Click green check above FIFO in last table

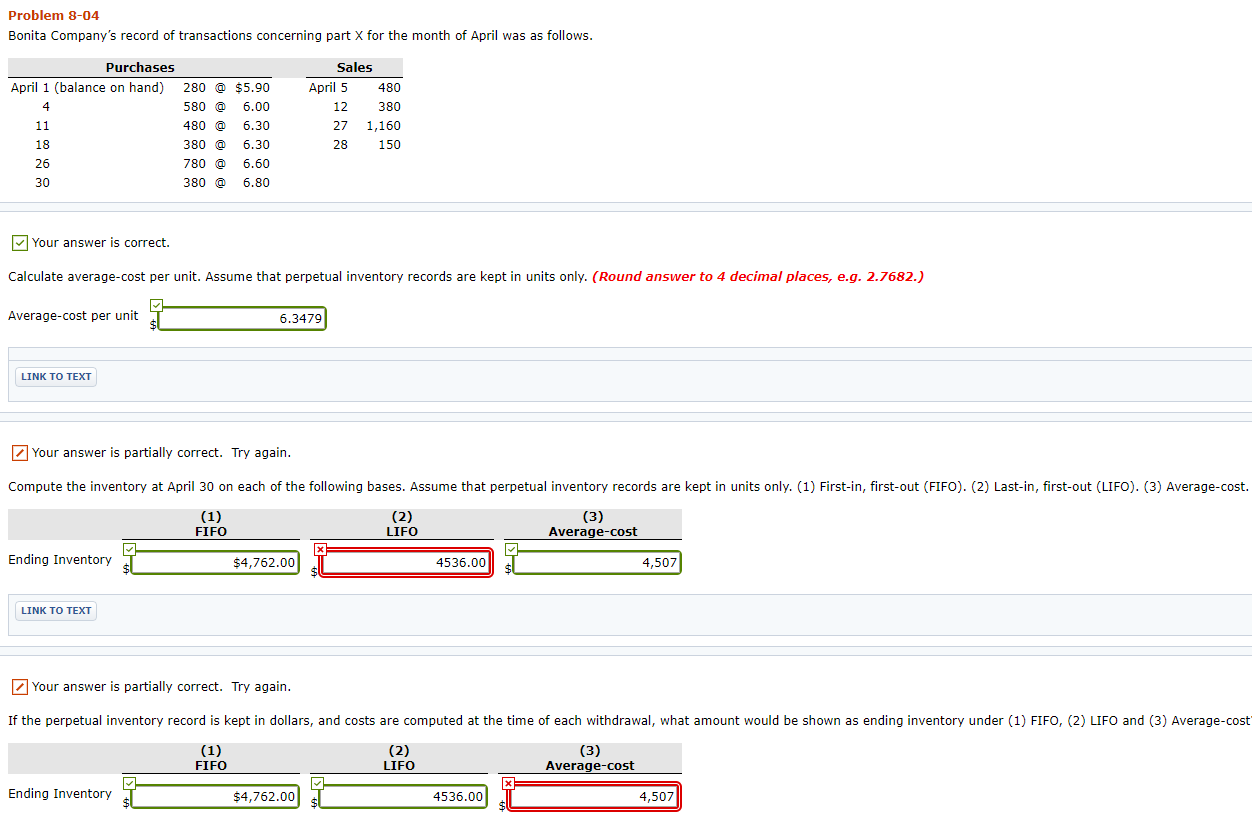pyautogui.click(x=129, y=782)
